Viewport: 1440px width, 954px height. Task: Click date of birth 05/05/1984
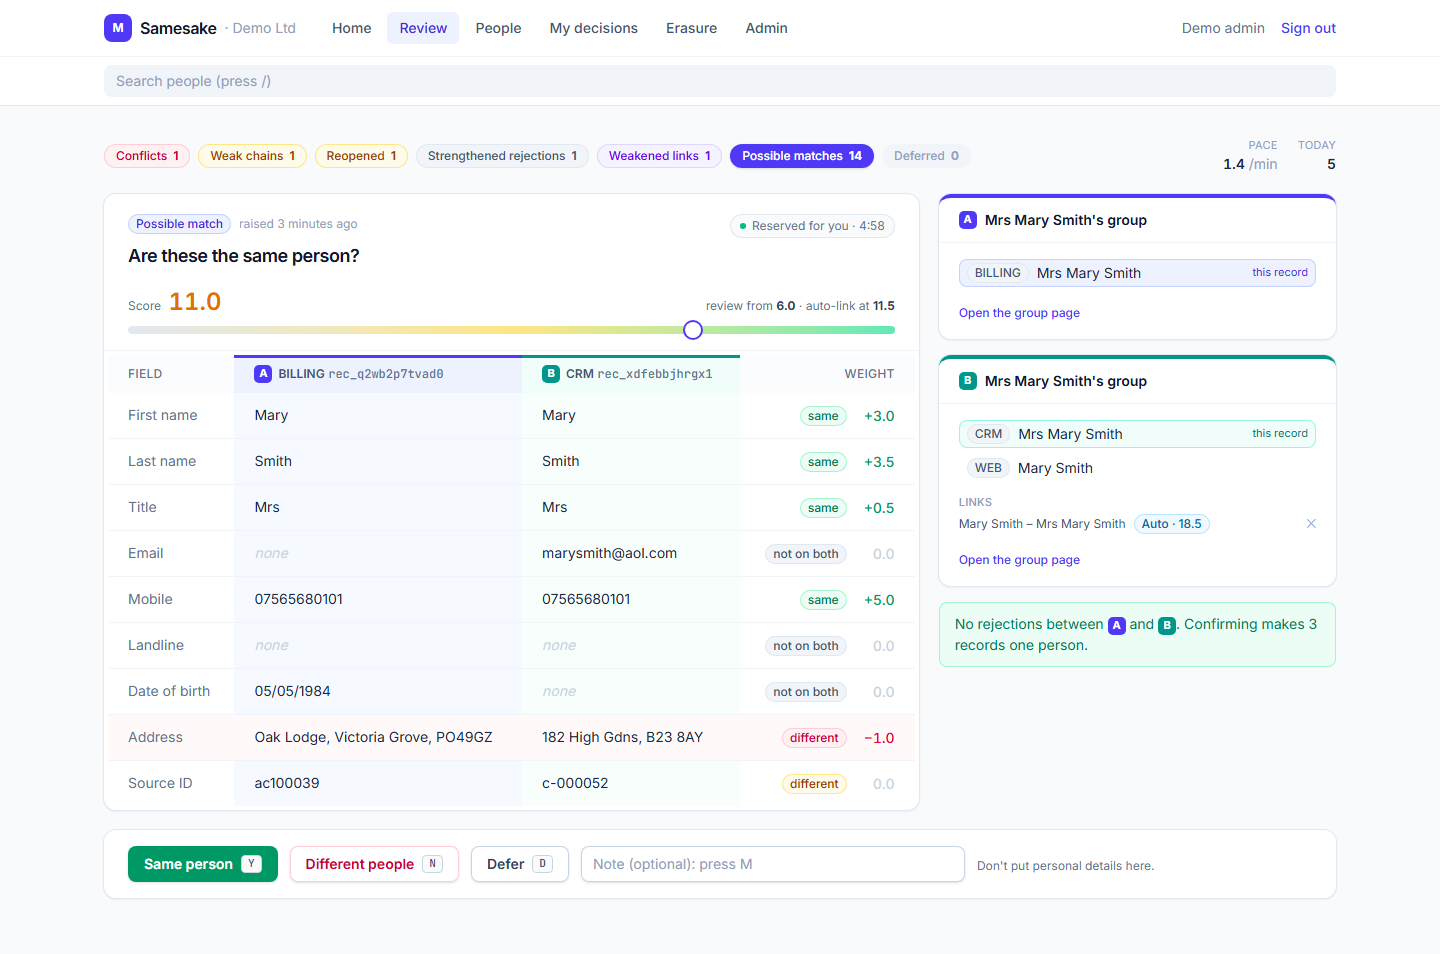pos(292,691)
